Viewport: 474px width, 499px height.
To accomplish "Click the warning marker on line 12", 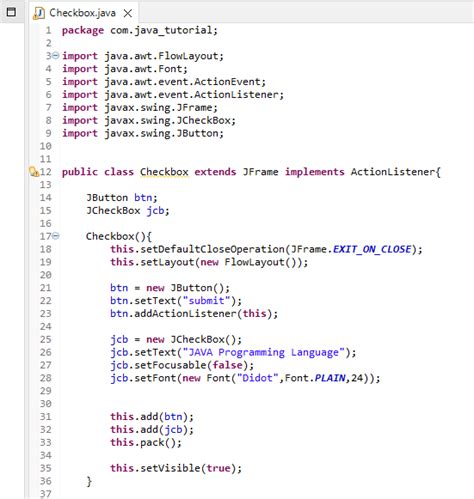I will [34, 172].
